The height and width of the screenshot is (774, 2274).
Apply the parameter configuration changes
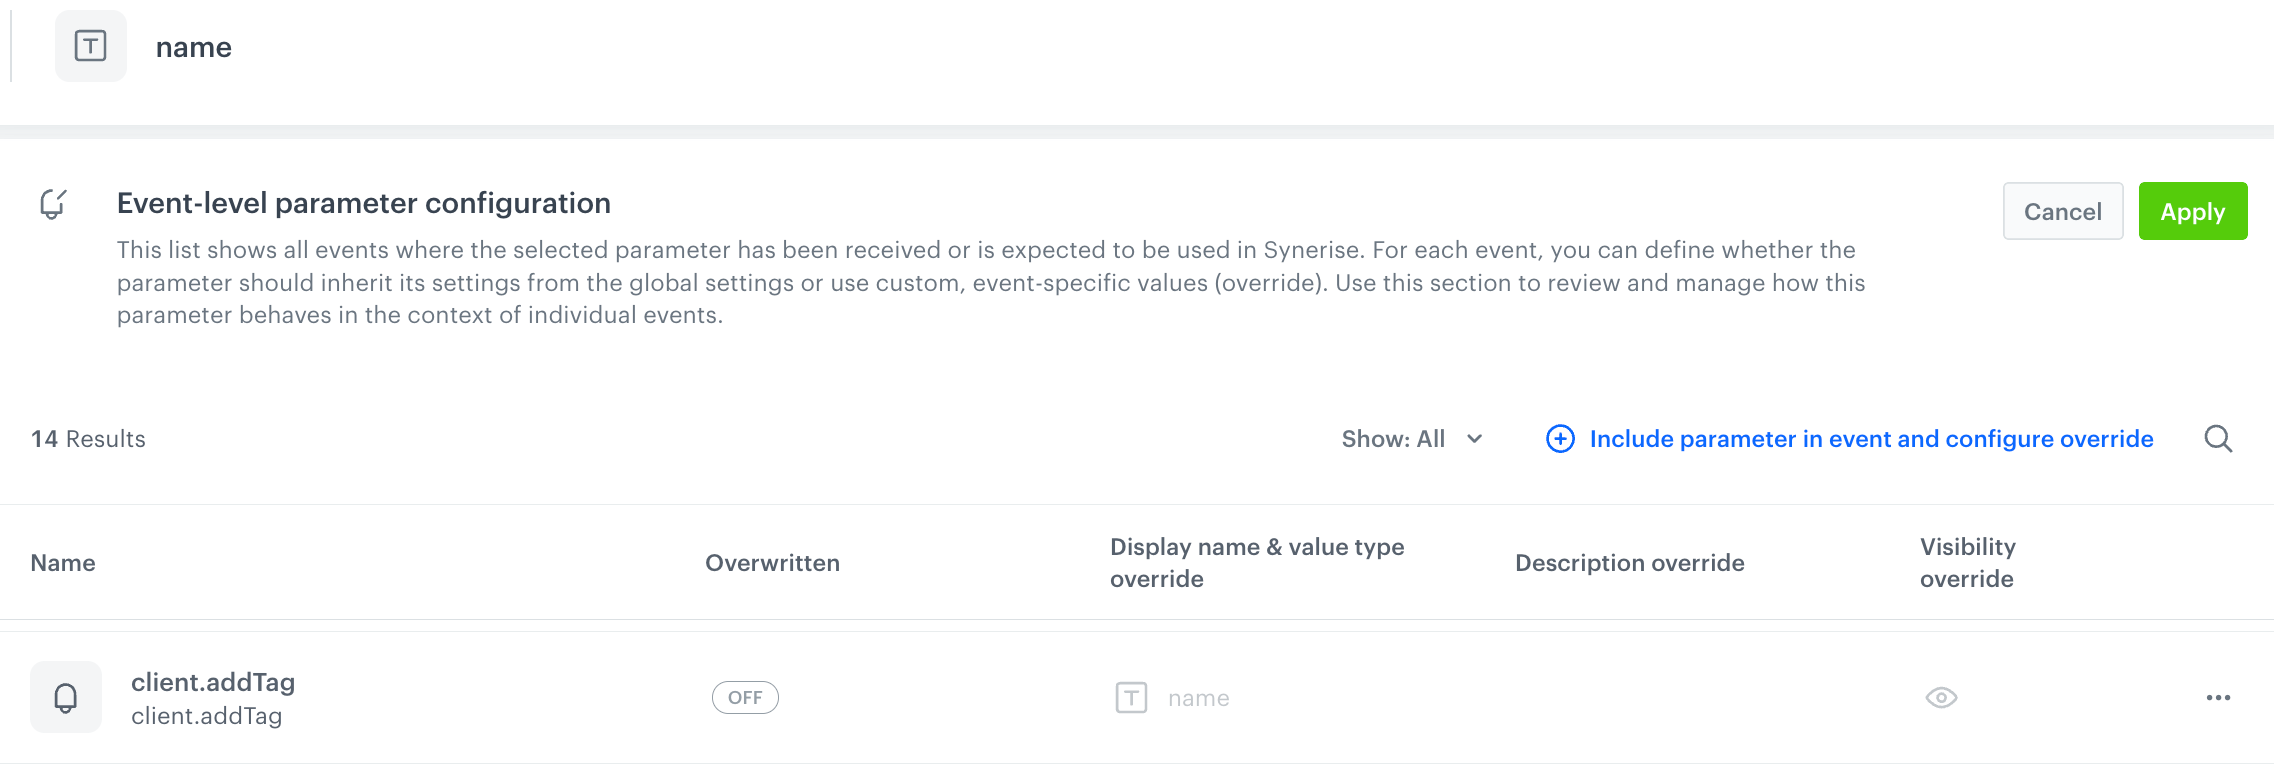pos(2192,211)
